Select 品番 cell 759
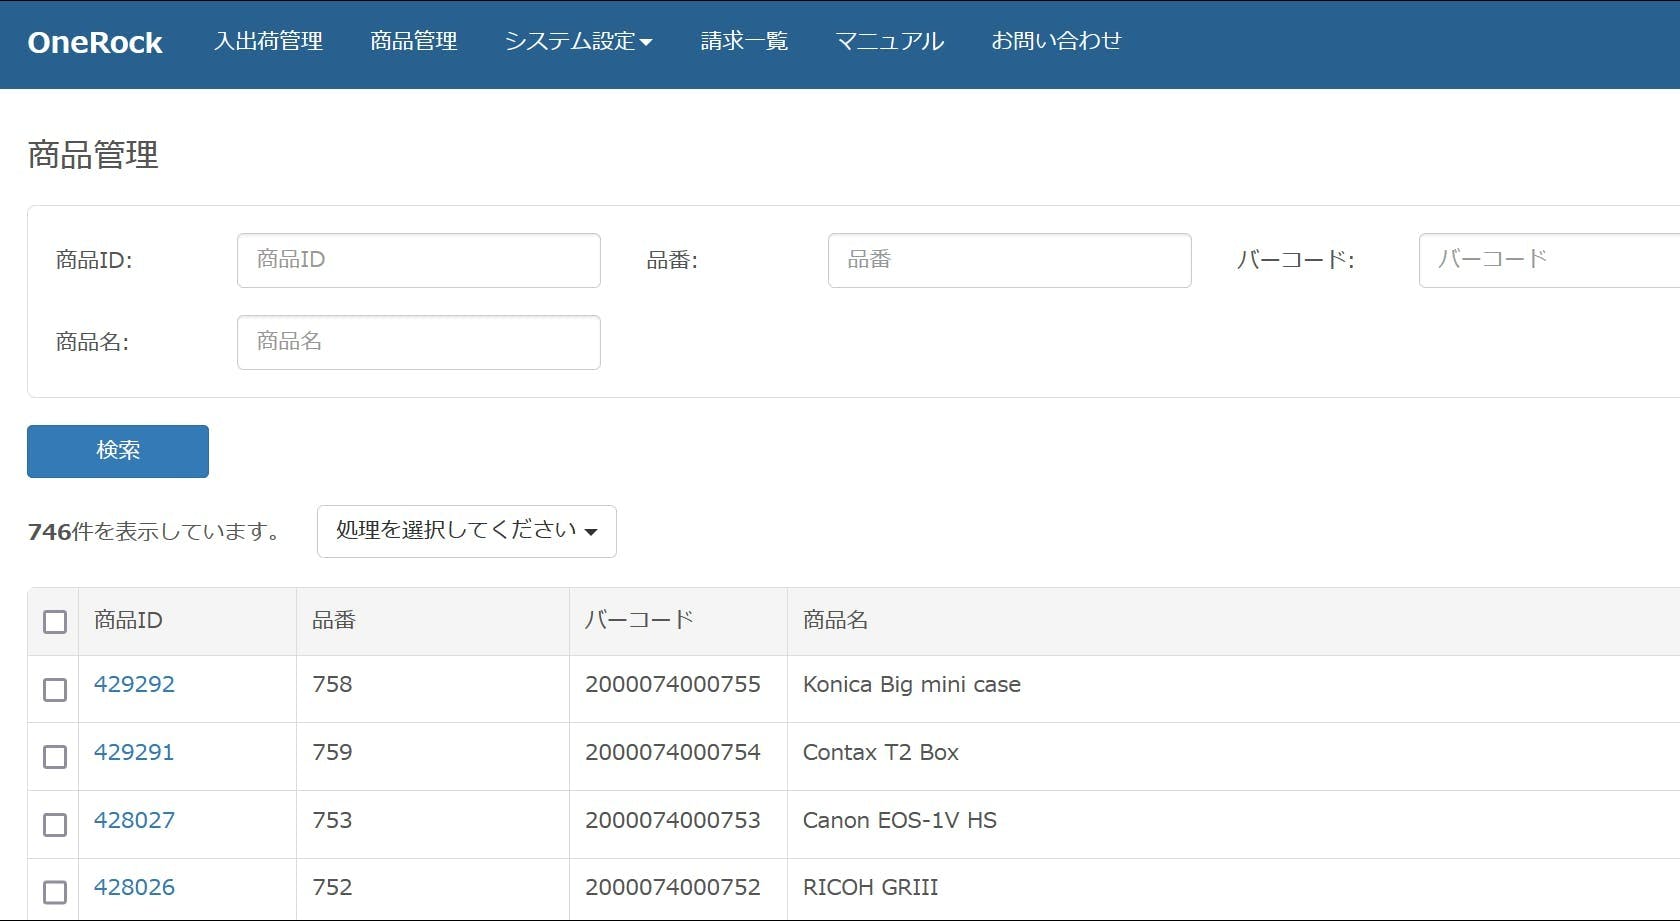 [x=332, y=752]
